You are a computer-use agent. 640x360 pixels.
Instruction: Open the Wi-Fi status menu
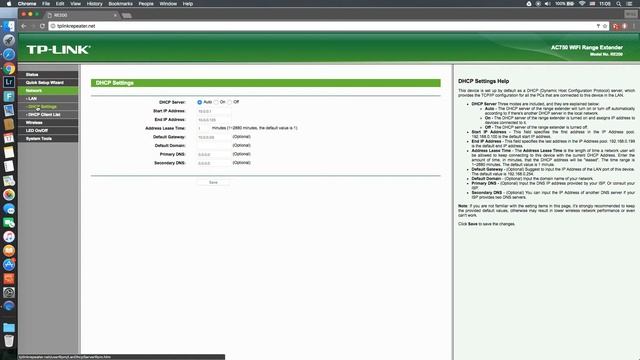click(x=582, y=4)
